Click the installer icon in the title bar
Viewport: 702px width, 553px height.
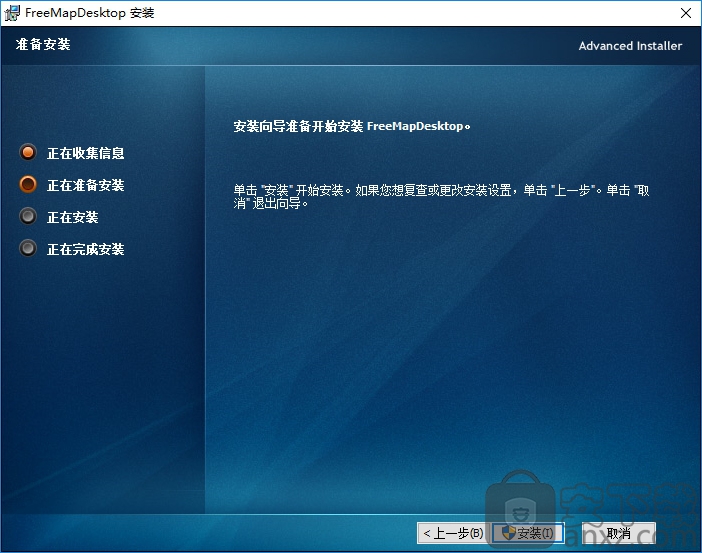(12, 13)
